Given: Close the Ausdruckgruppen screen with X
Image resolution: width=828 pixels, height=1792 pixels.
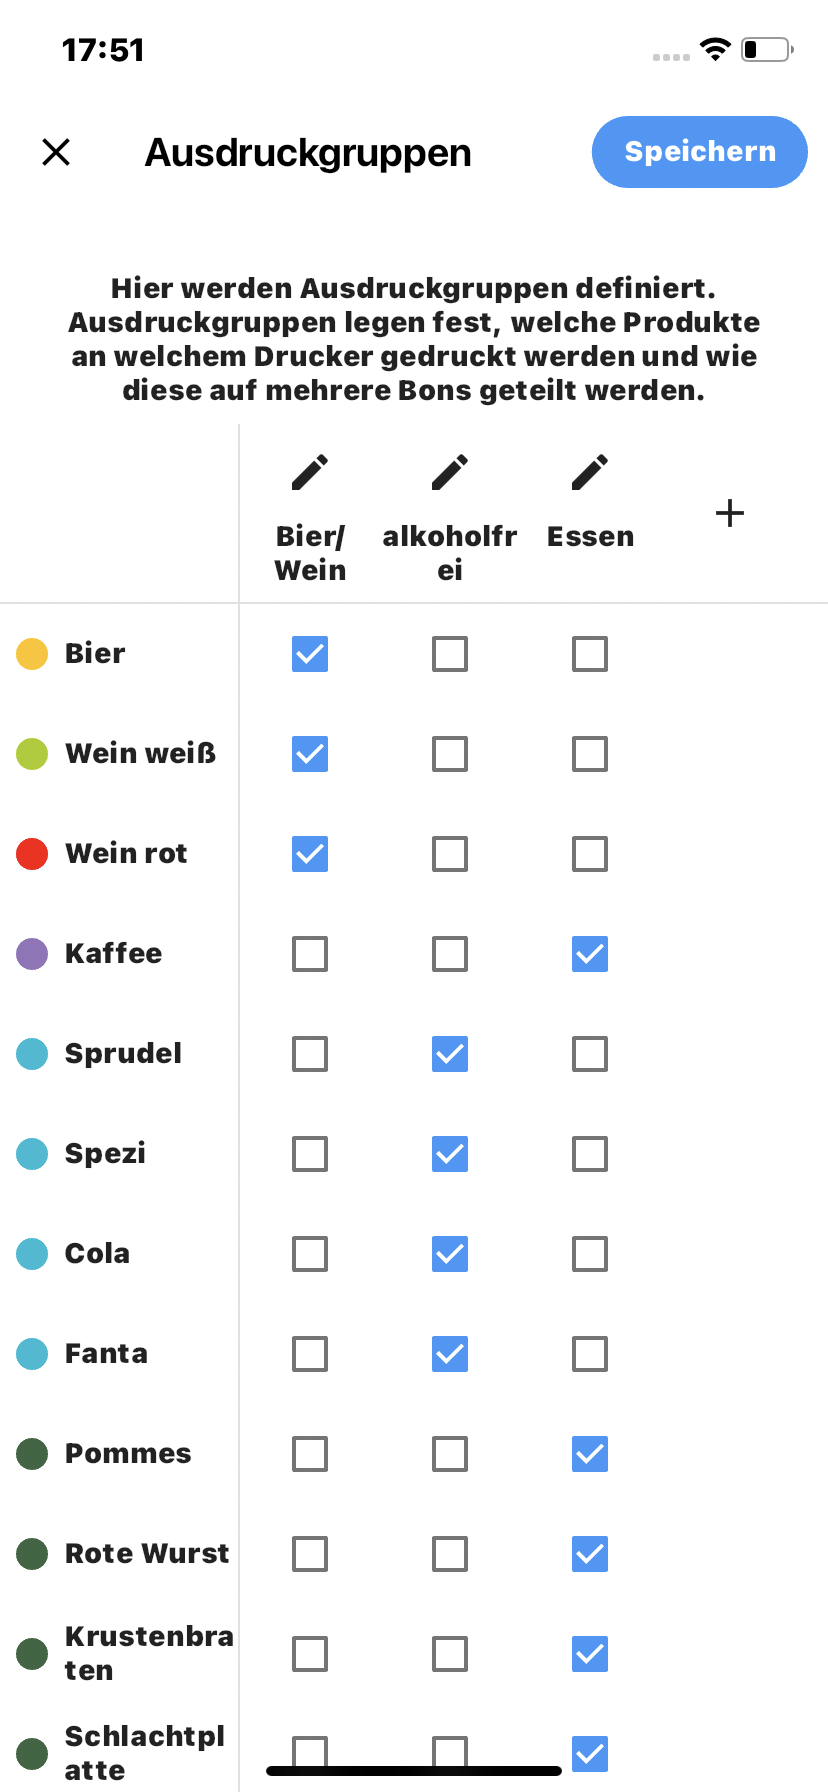Looking at the screenshot, I should point(56,152).
